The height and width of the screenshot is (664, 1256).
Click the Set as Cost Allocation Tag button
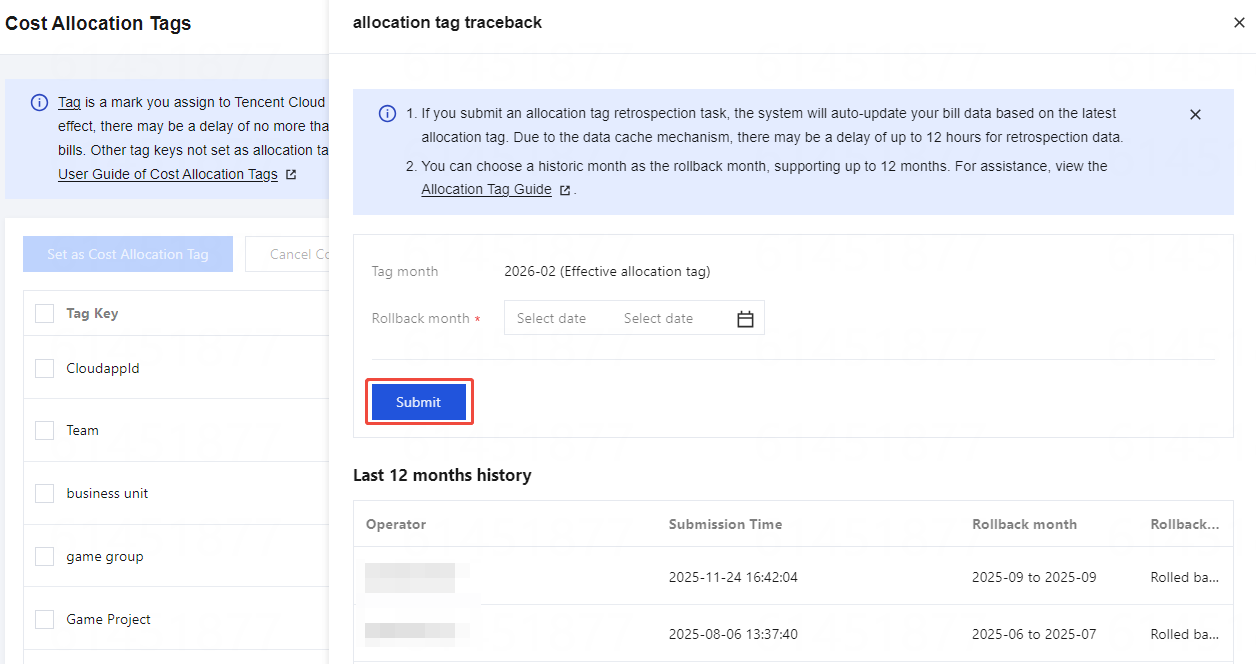[128, 254]
